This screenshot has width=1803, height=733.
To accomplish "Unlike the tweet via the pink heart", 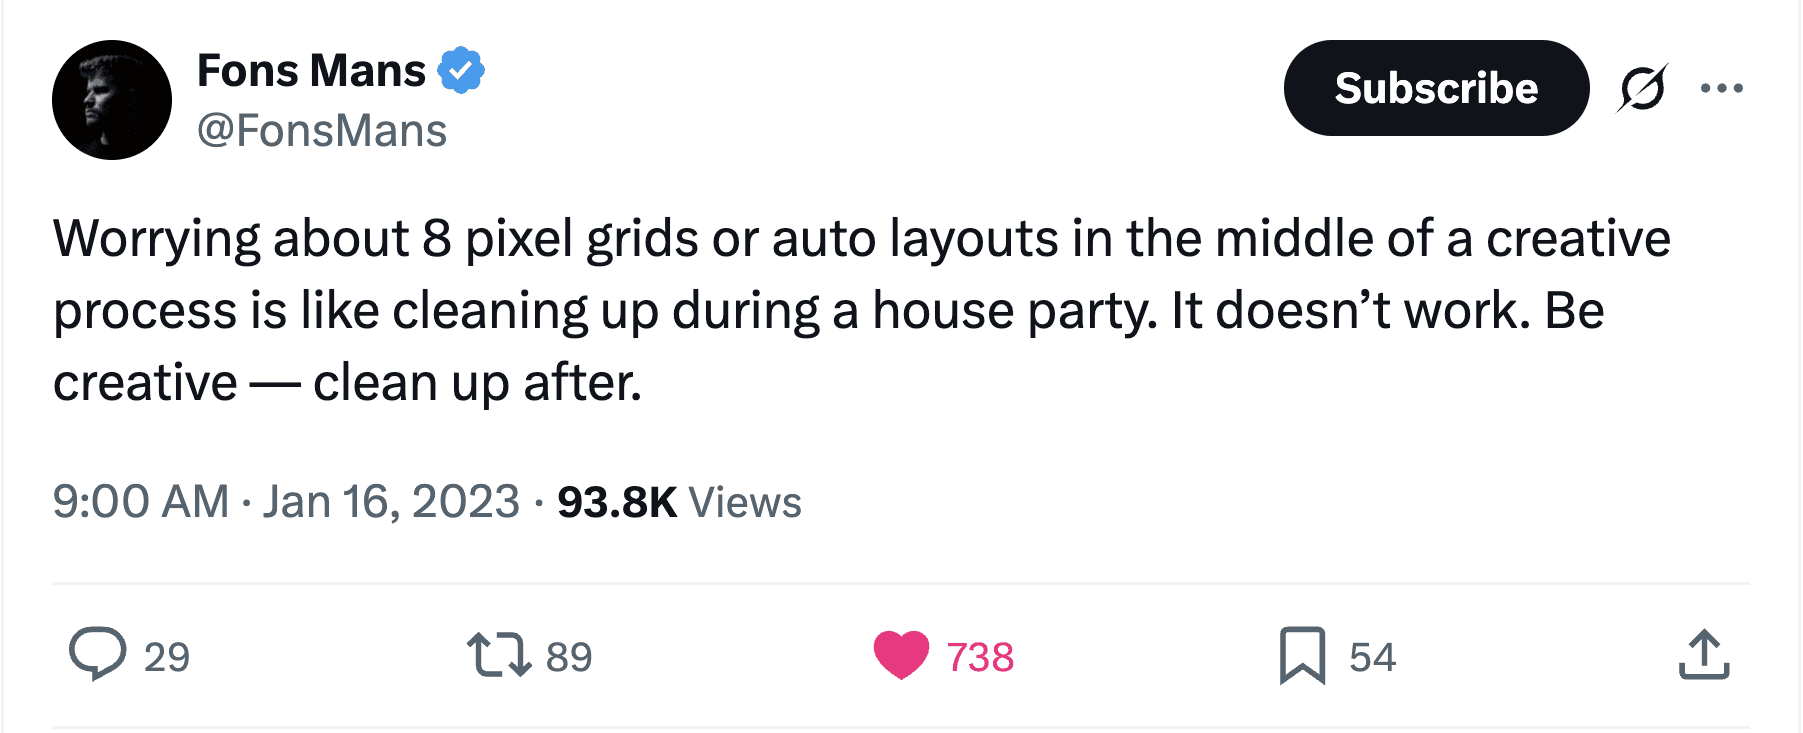I will pos(901,656).
